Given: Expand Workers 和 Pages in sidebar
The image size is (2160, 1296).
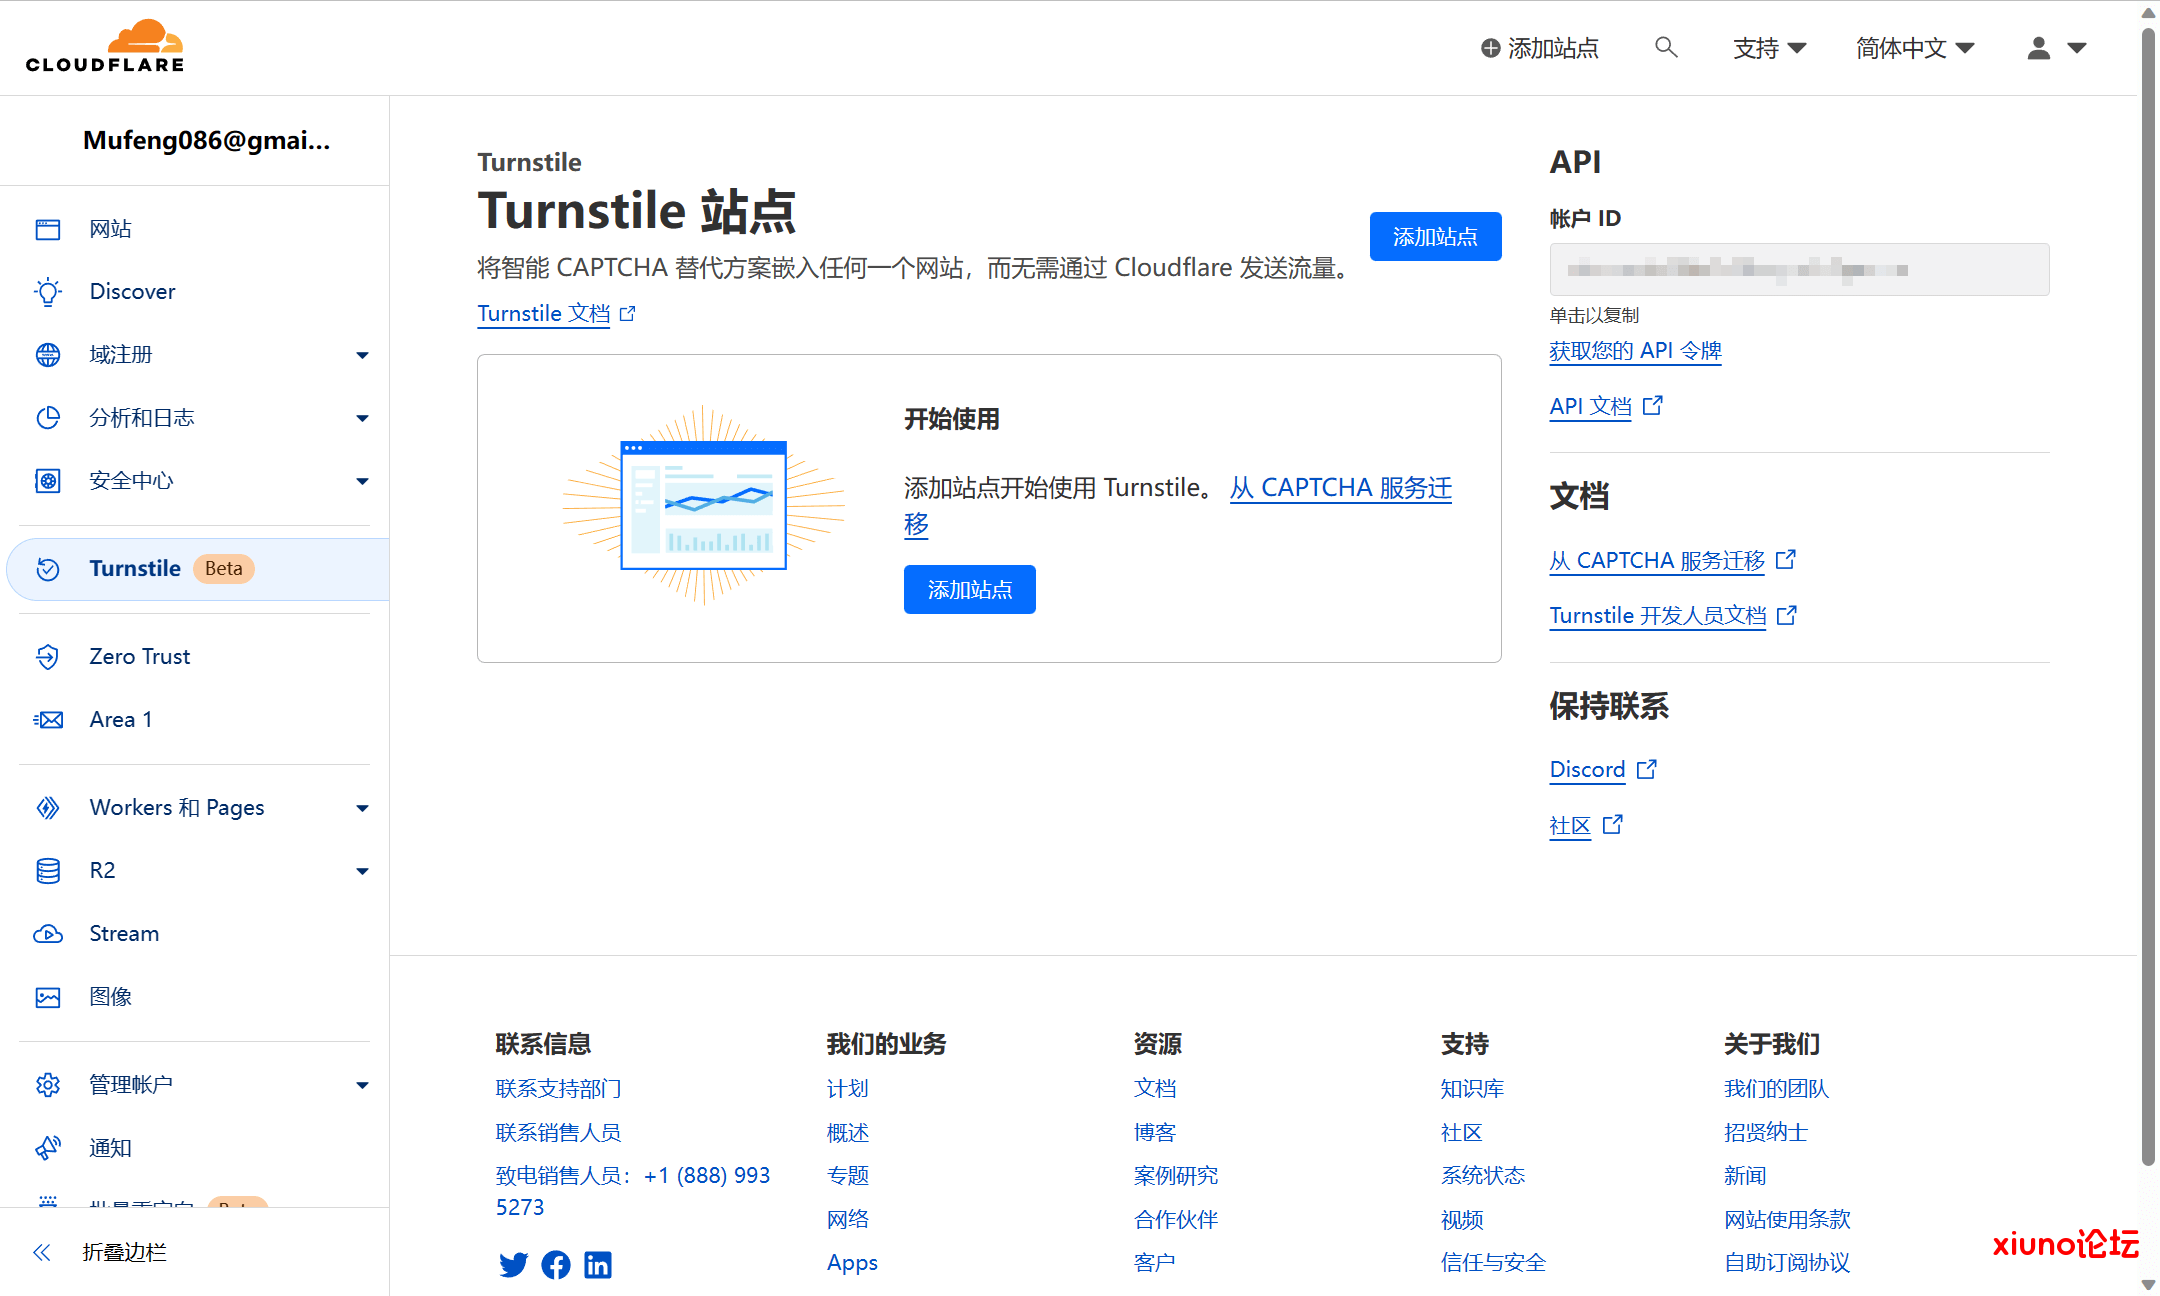Looking at the screenshot, I should [x=362, y=807].
